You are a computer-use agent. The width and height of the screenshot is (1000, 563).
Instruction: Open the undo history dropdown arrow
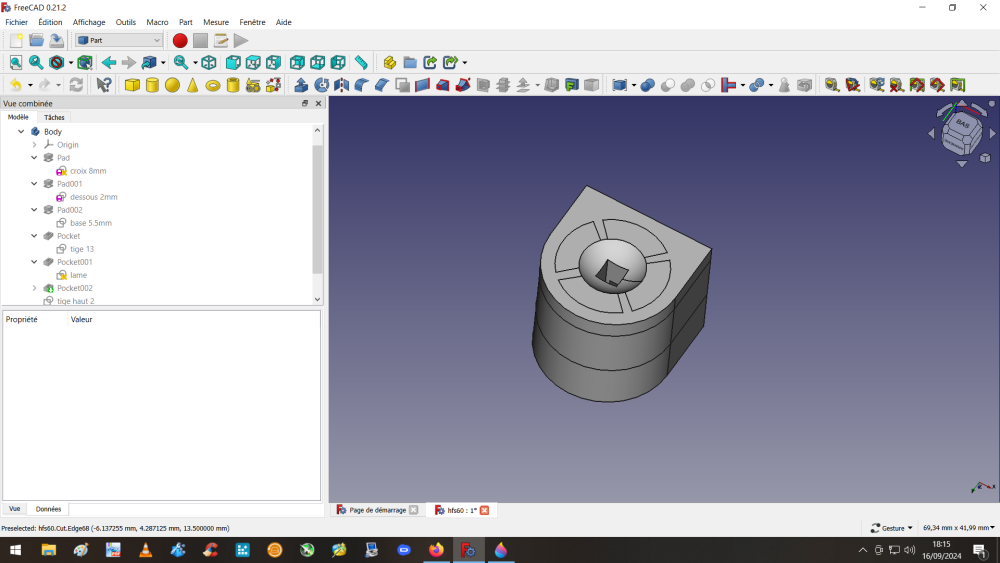coord(30,85)
